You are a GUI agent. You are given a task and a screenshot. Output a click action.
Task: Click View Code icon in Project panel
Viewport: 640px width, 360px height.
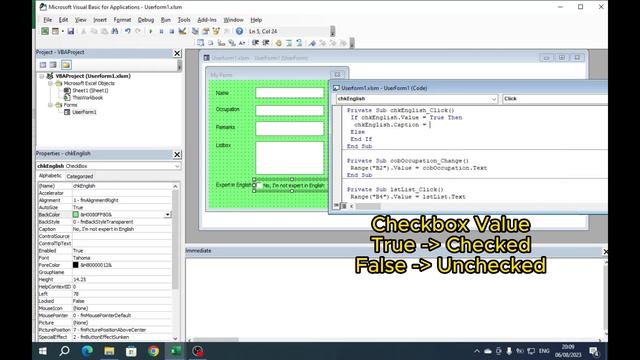click(43, 65)
